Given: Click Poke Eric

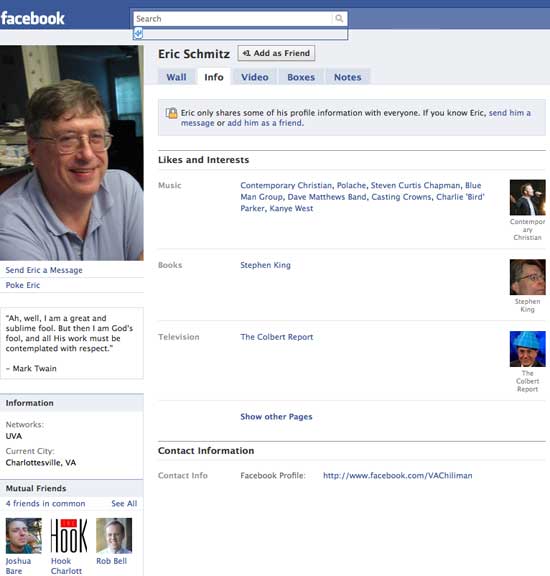Looking at the screenshot, I should pyautogui.click(x=23, y=285).
